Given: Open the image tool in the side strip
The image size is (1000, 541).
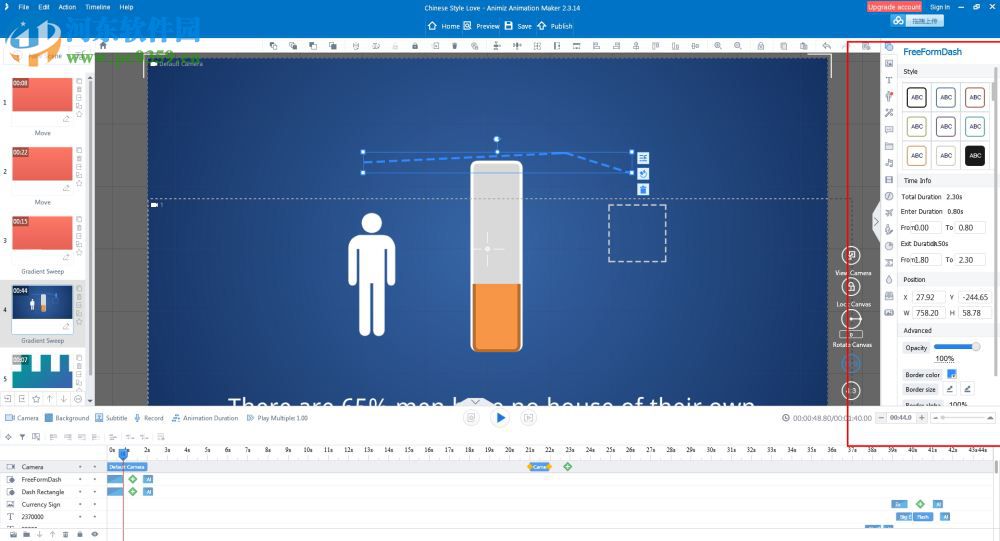Looking at the screenshot, I should click(x=889, y=63).
